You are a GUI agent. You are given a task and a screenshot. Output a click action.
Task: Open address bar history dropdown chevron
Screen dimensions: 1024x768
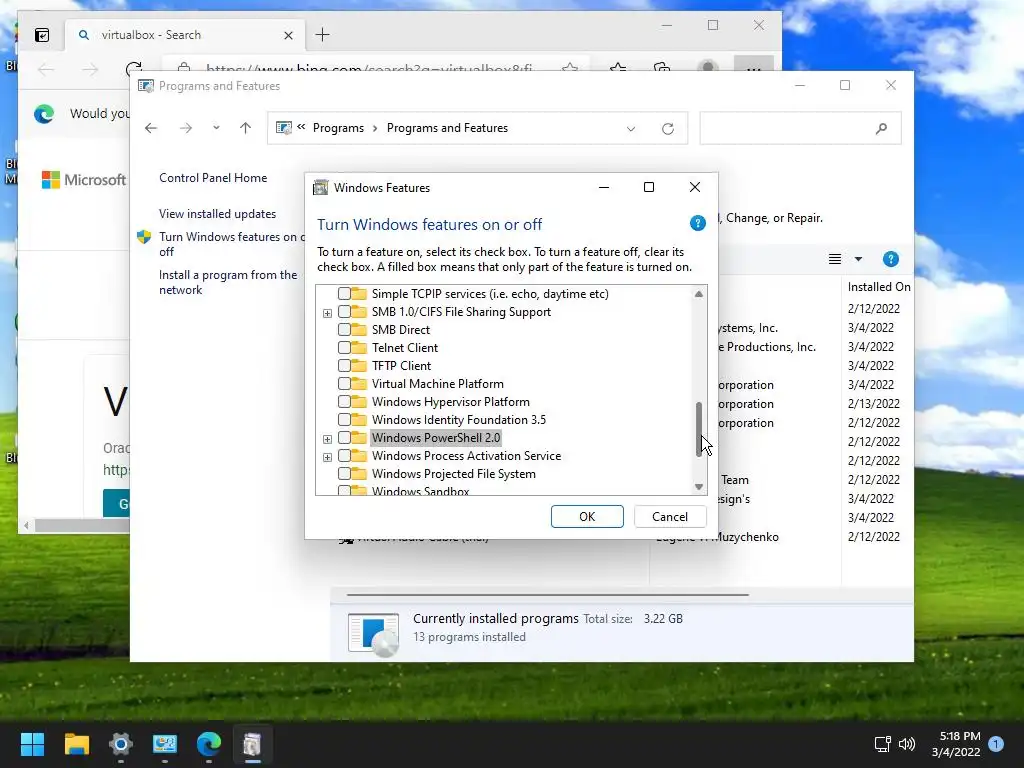click(631, 129)
